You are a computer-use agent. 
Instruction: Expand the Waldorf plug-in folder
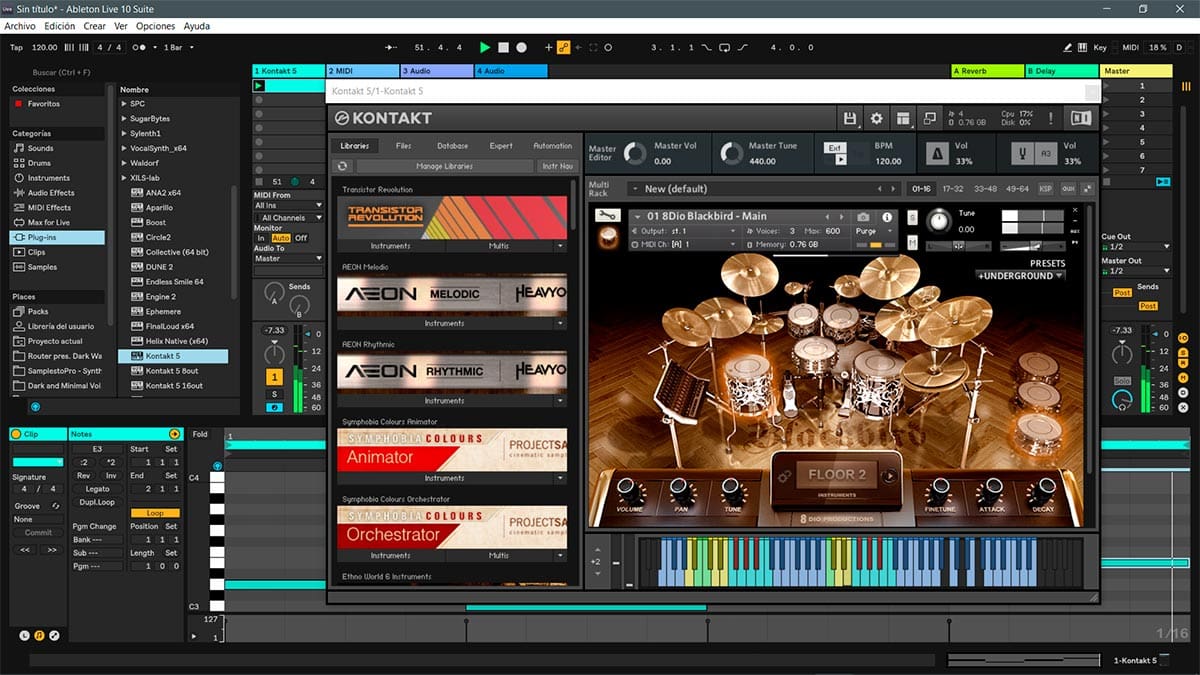[x=125, y=162]
